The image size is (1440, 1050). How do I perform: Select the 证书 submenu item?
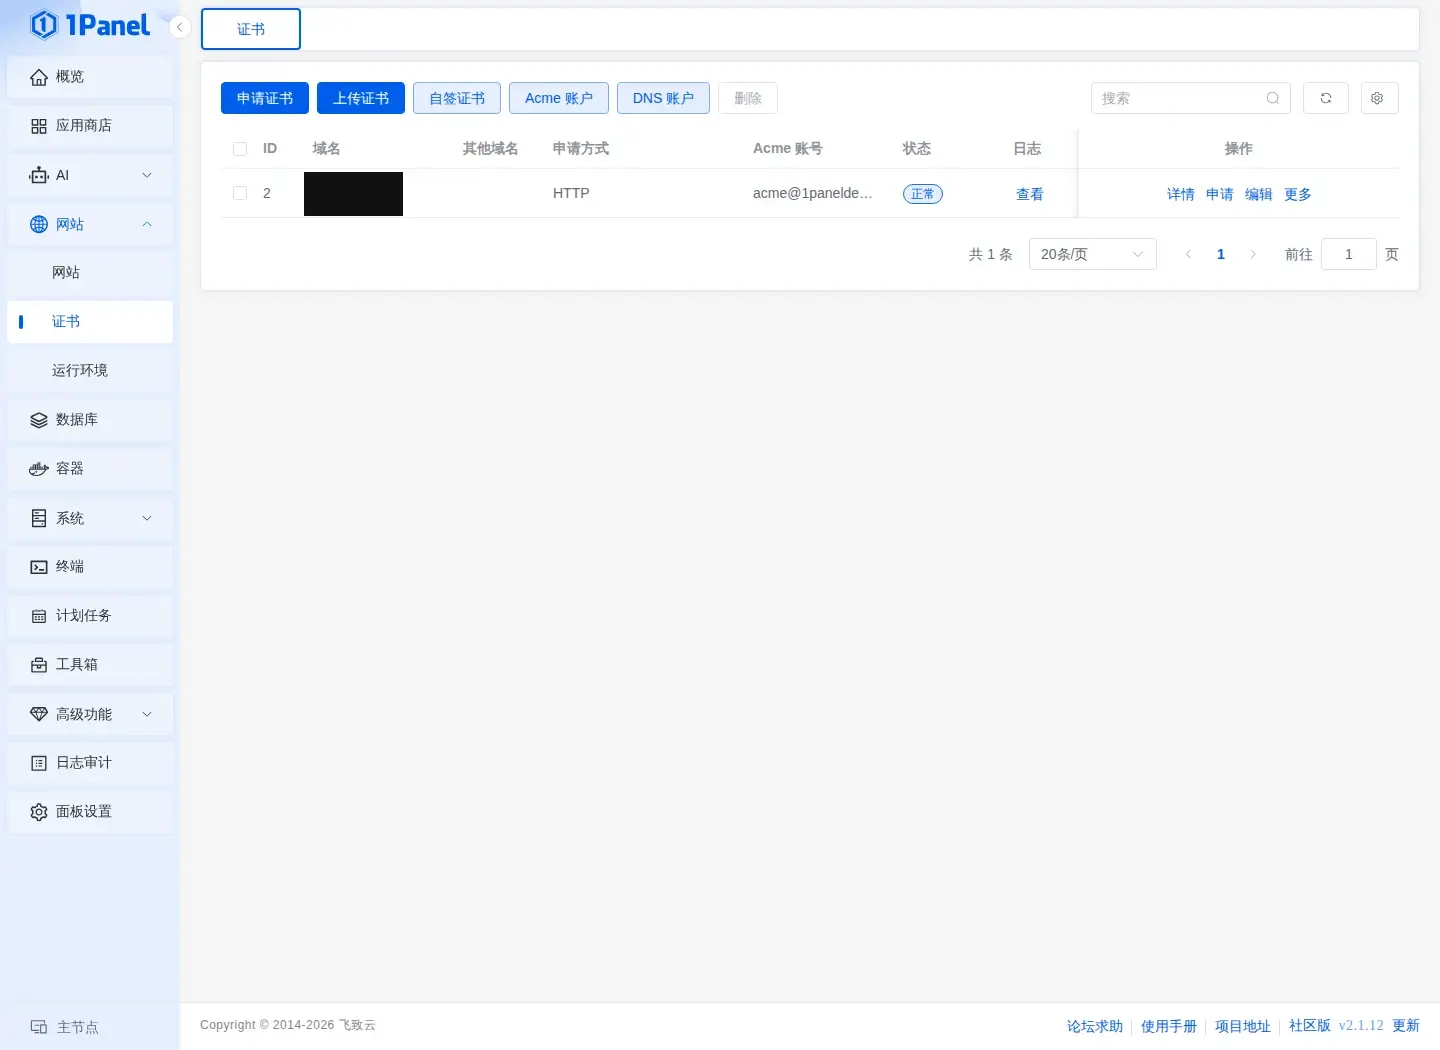tap(90, 322)
